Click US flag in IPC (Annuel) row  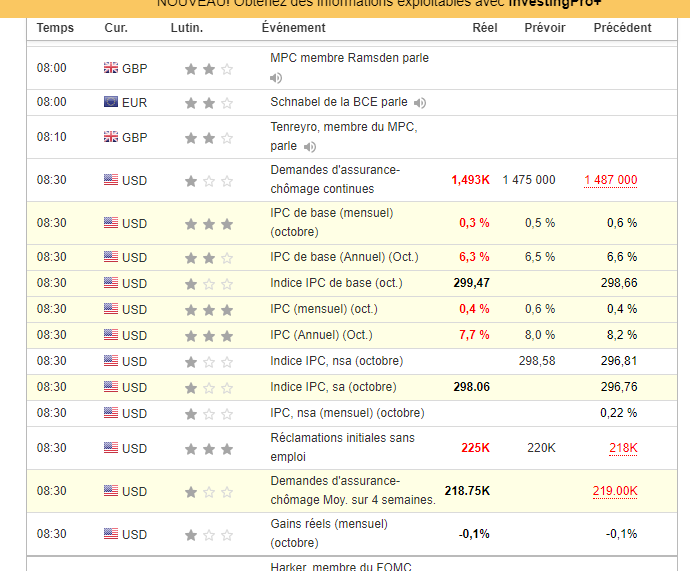tap(111, 335)
